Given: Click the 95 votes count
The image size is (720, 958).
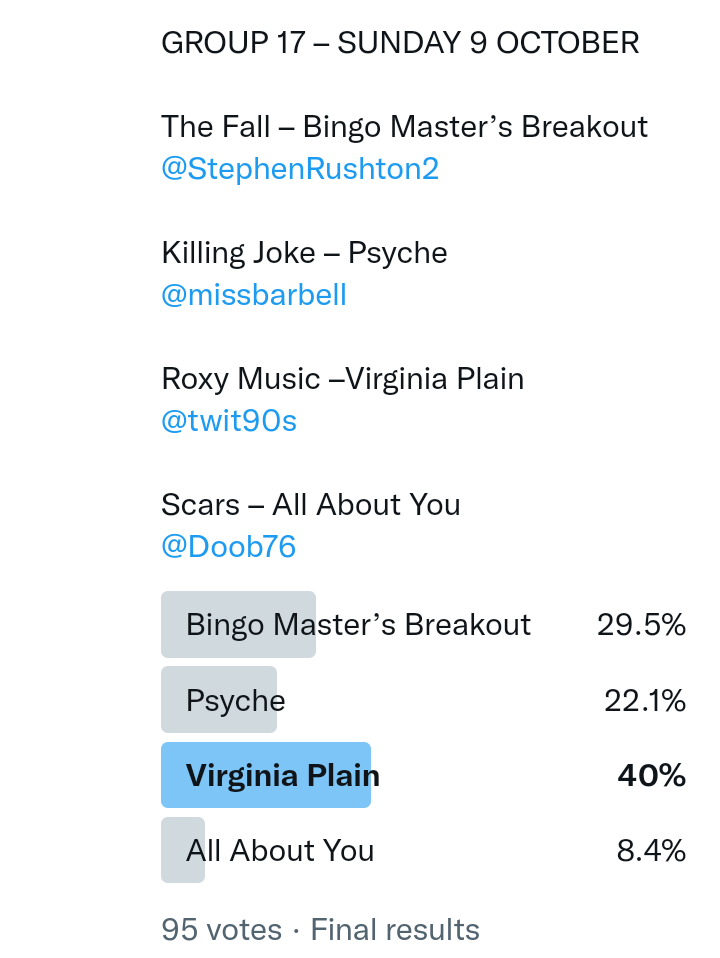Looking at the screenshot, I should click(x=221, y=930).
